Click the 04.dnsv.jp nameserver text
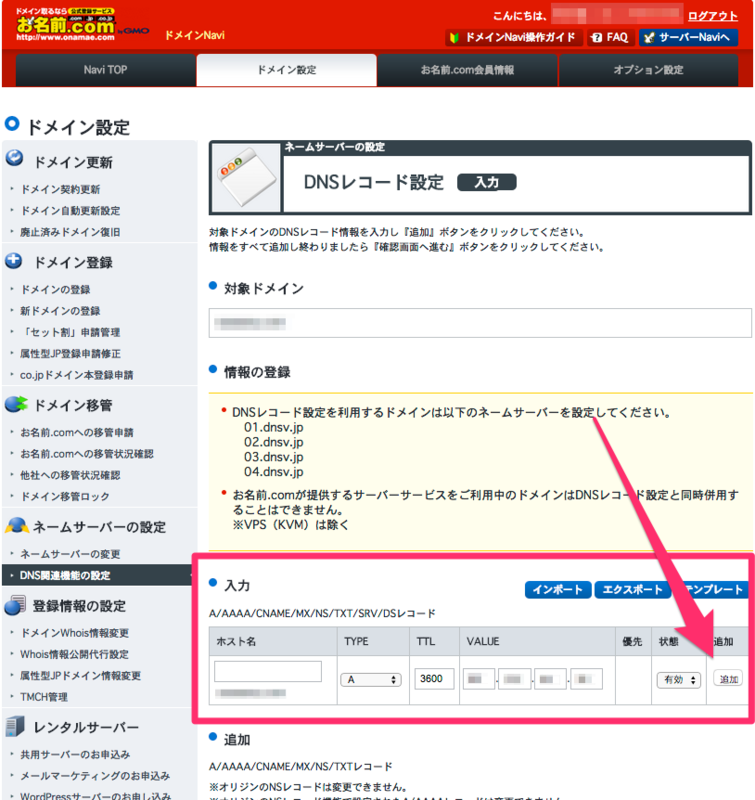This screenshot has height=800, width=755. pyautogui.click(x=273, y=471)
